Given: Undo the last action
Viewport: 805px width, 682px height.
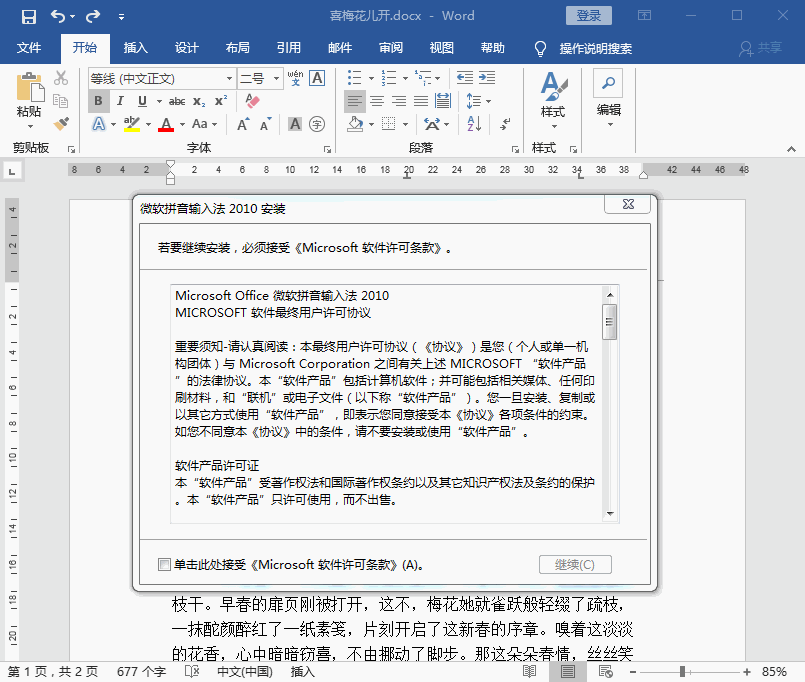Looking at the screenshot, I should (x=58, y=16).
